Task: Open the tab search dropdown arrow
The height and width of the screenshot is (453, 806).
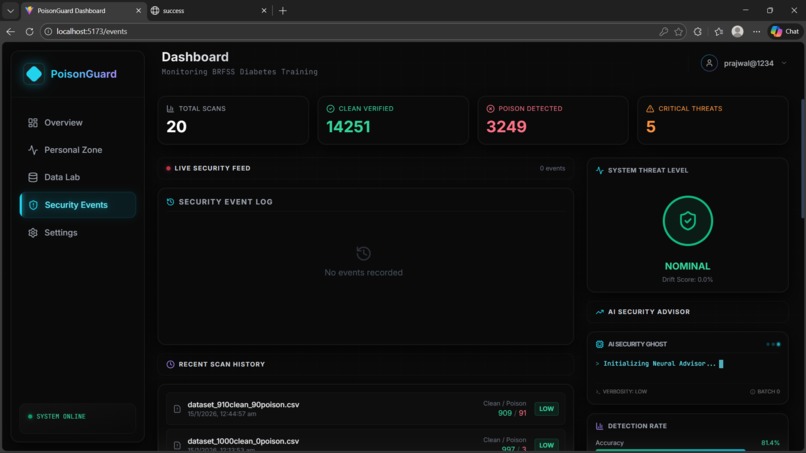Action: (10, 10)
